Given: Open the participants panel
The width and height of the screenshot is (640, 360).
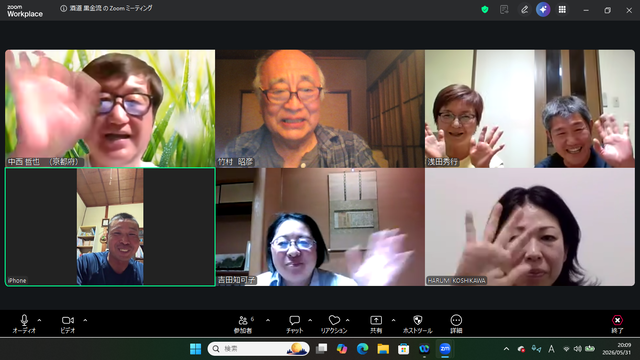Looking at the screenshot, I should (243, 324).
